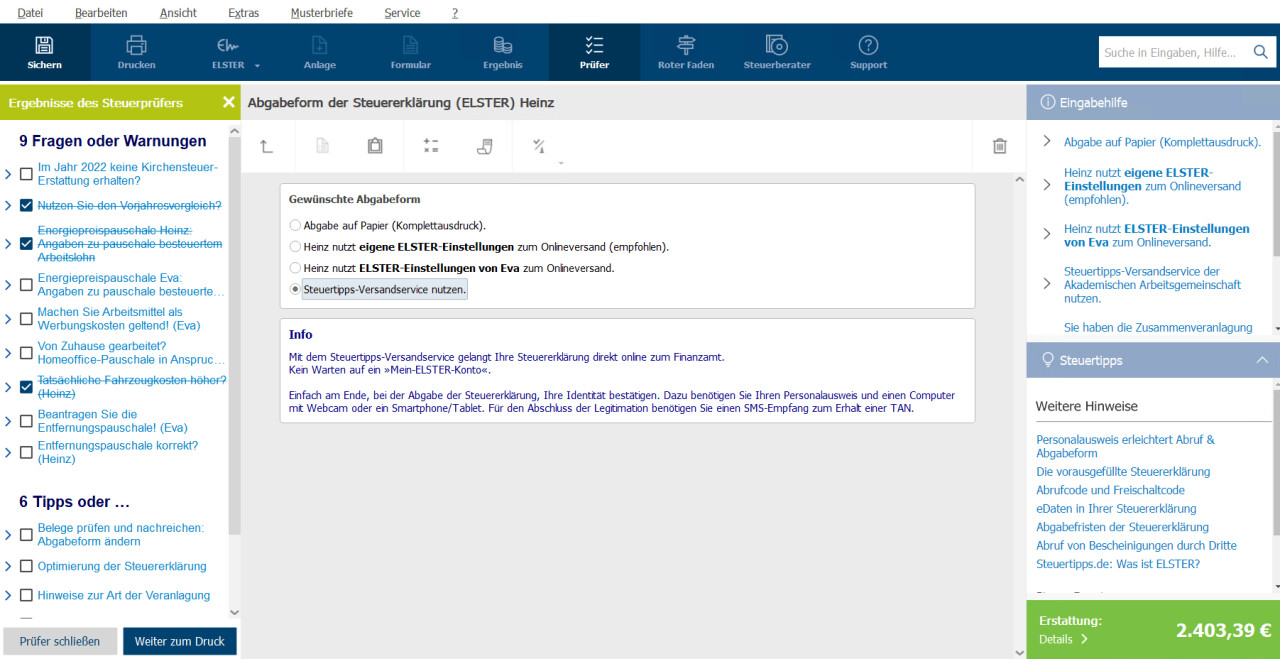Open the Musterbriefe menu
1280x659 pixels.
321,13
